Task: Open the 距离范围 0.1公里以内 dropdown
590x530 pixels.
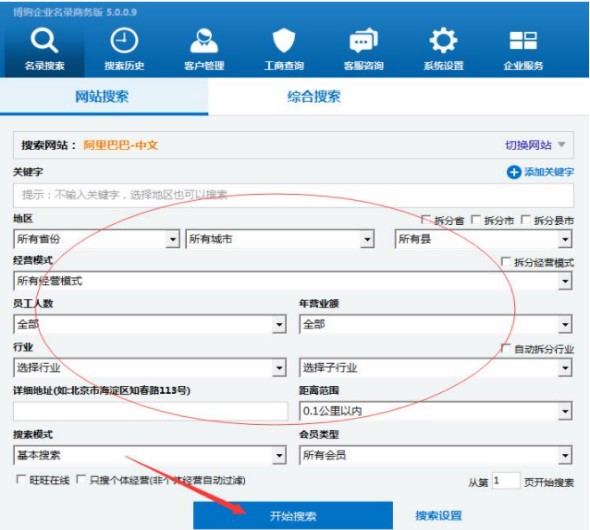Action: (436, 411)
